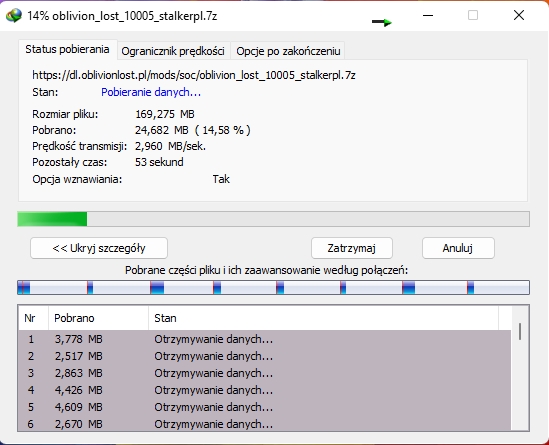Click the green arrow icon in title bar
Viewport: 549px width, 445px height.
click(x=382, y=22)
